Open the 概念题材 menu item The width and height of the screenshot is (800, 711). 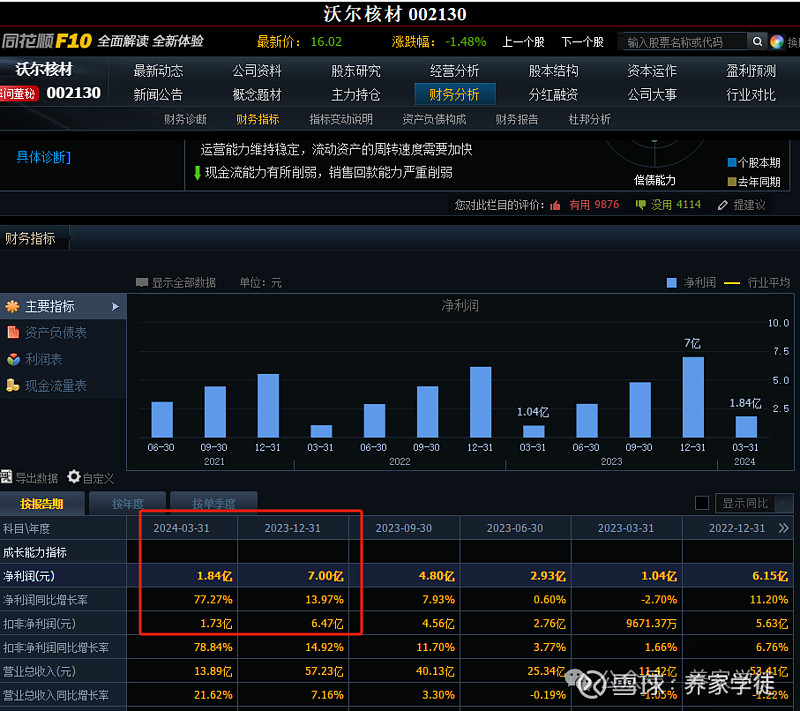click(257, 94)
